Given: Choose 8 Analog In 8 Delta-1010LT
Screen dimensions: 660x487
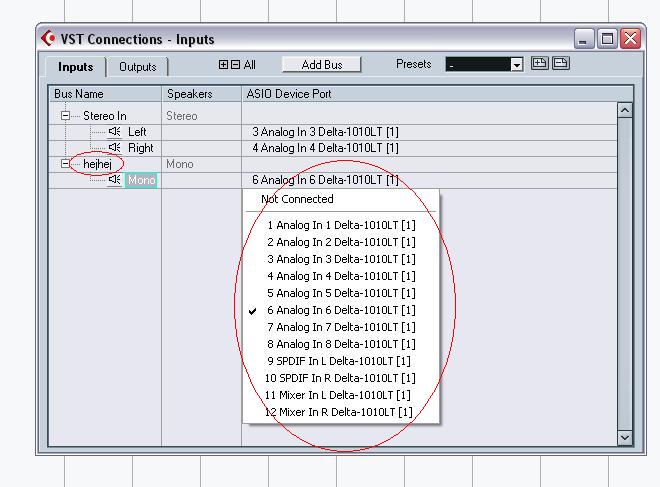Looking at the screenshot, I should [x=341, y=344].
